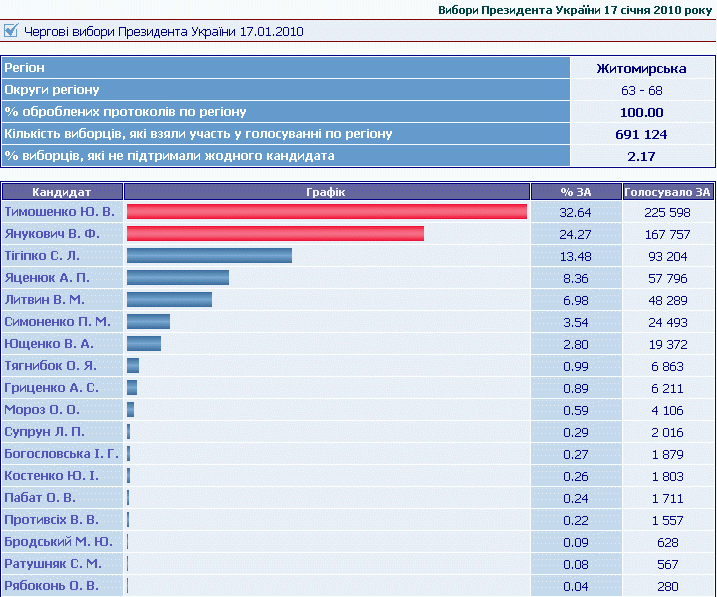This screenshot has width=717, height=597.
Task: Sort by the Кандидат column header
Action: click(x=62, y=192)
